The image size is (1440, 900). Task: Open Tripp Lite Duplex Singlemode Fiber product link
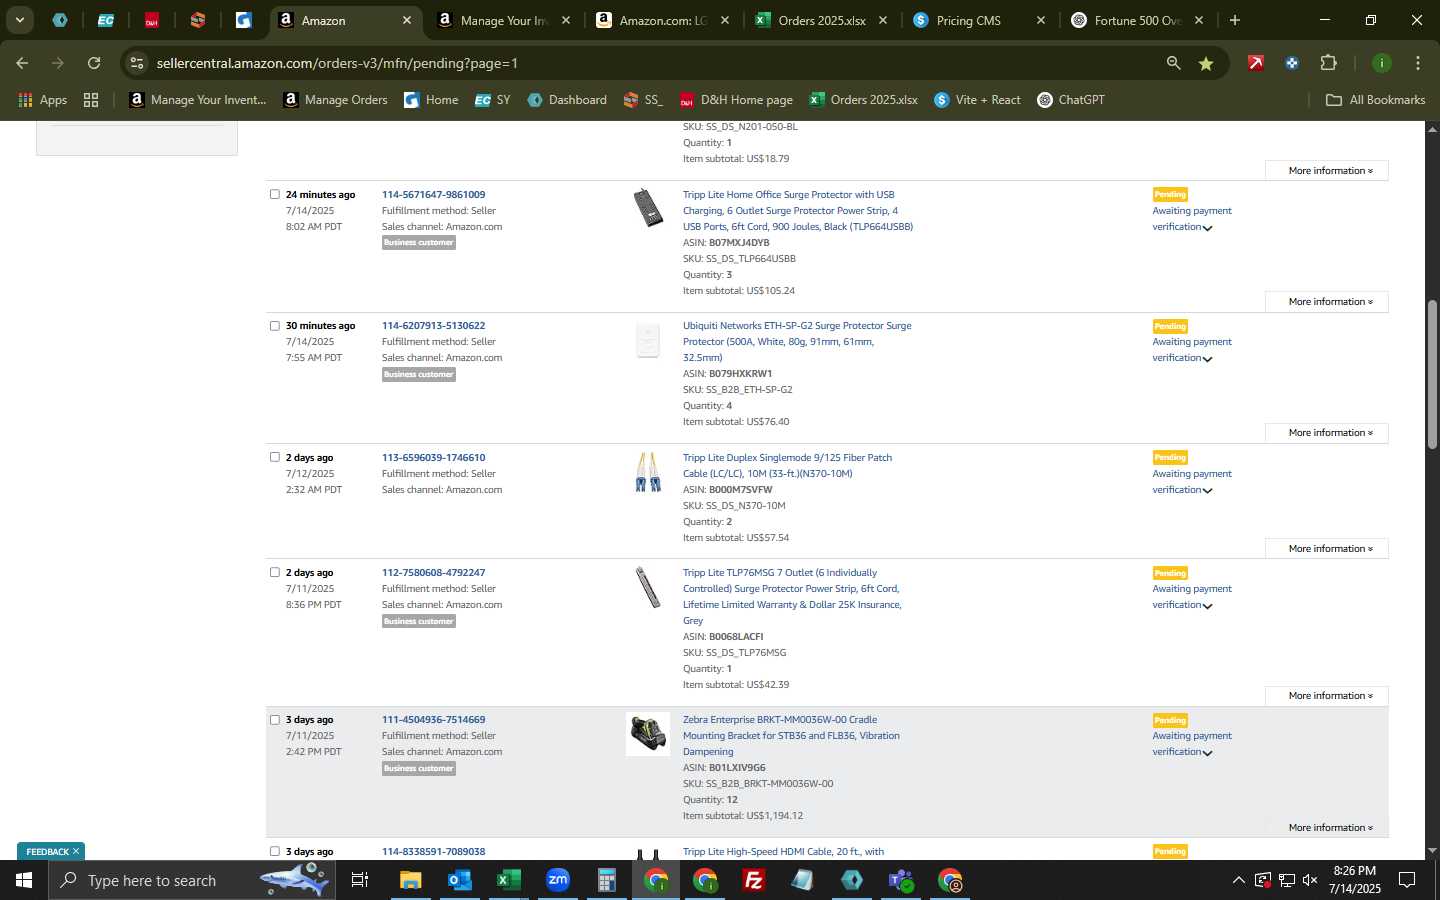pos(787,465)
